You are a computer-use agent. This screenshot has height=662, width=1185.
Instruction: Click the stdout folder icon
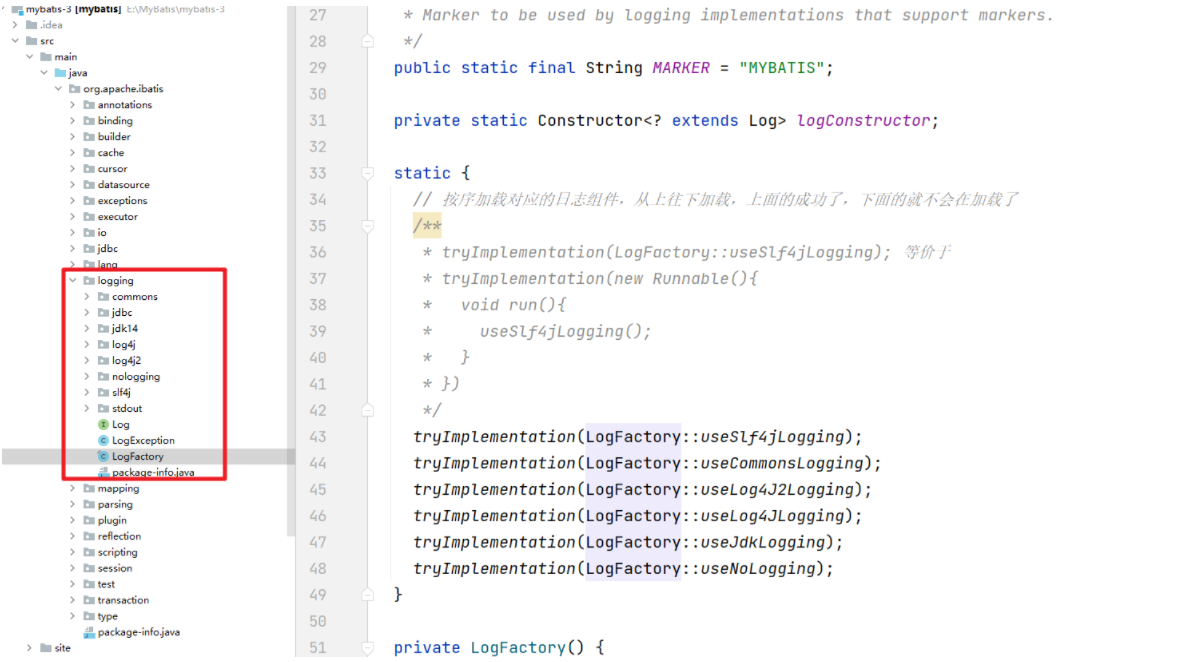pos(104,409)
